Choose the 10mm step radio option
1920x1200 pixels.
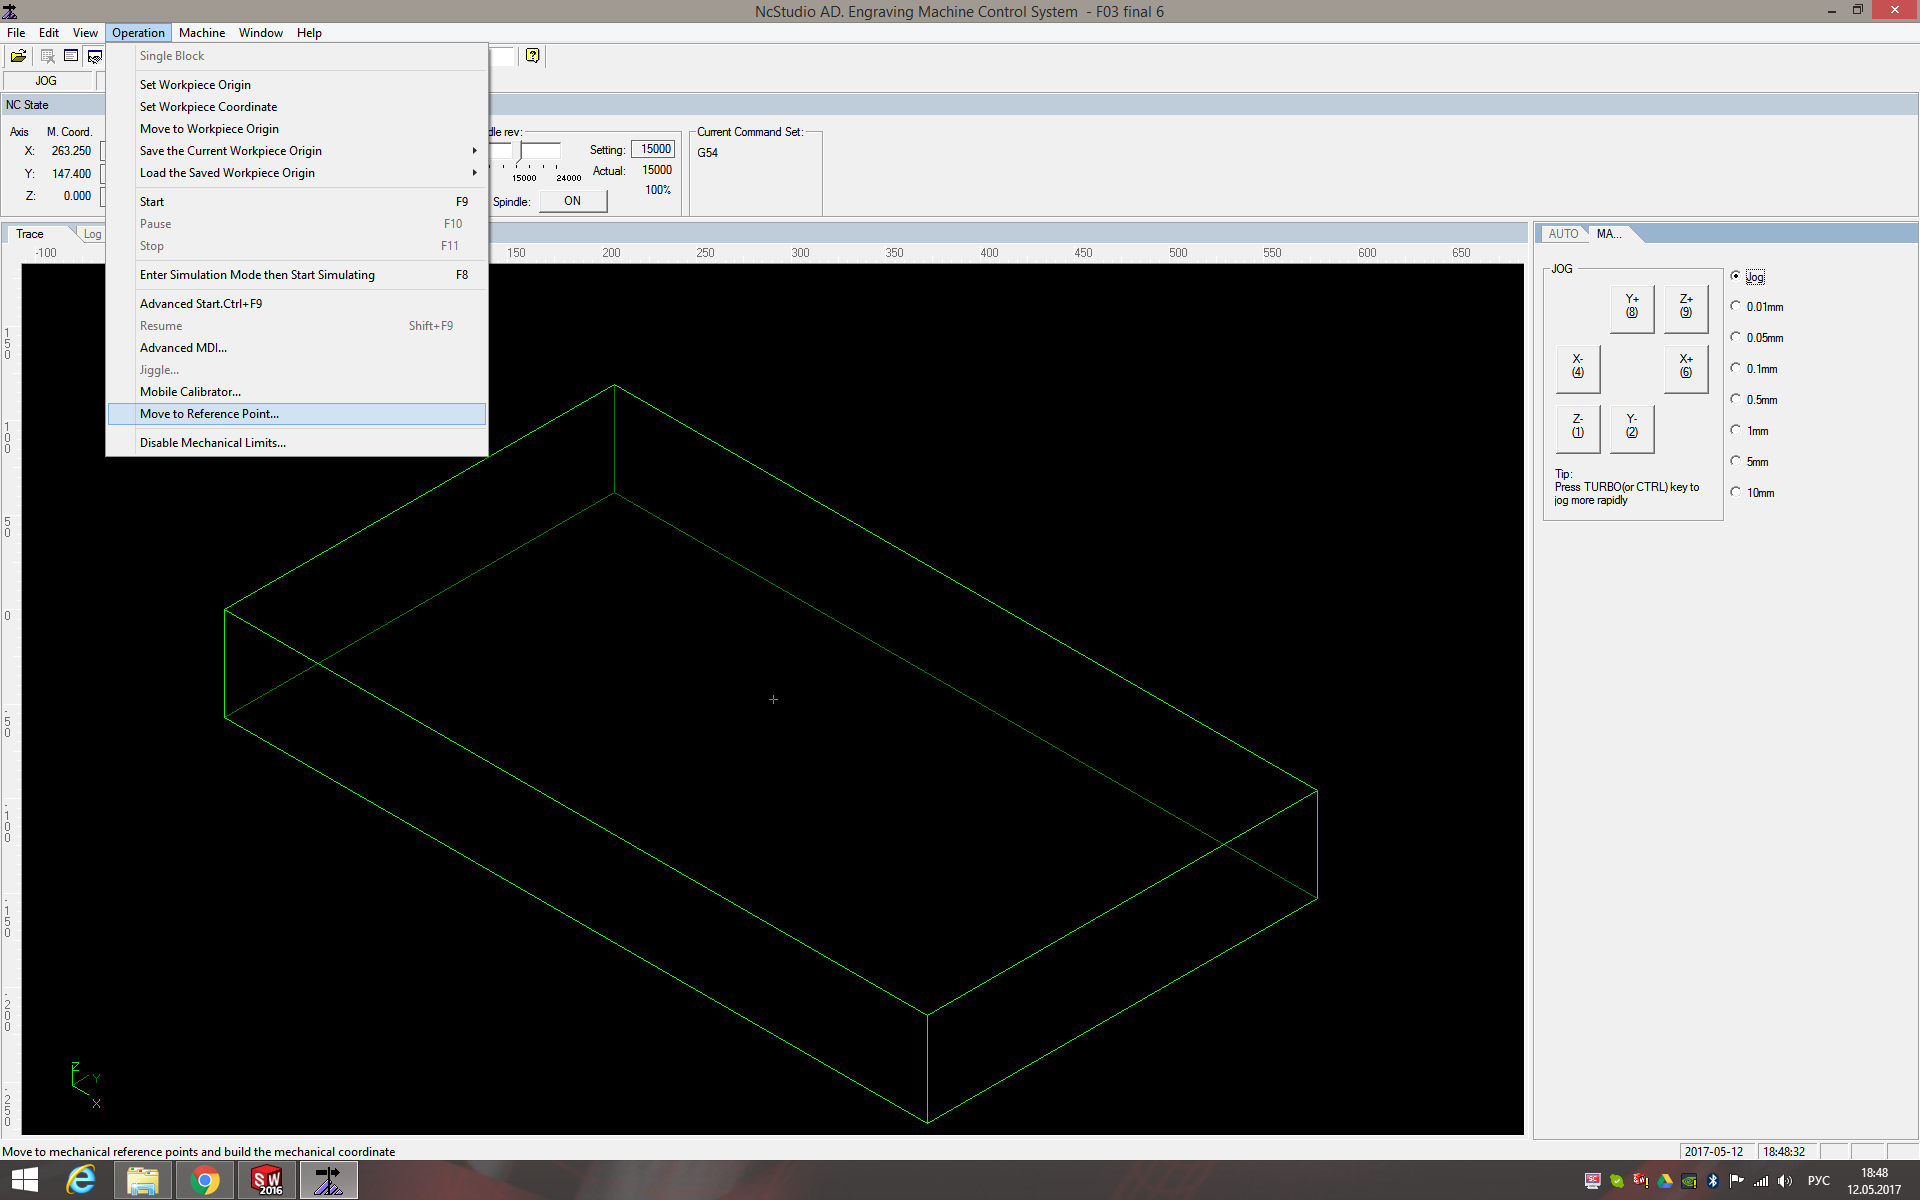(1736, 492)
